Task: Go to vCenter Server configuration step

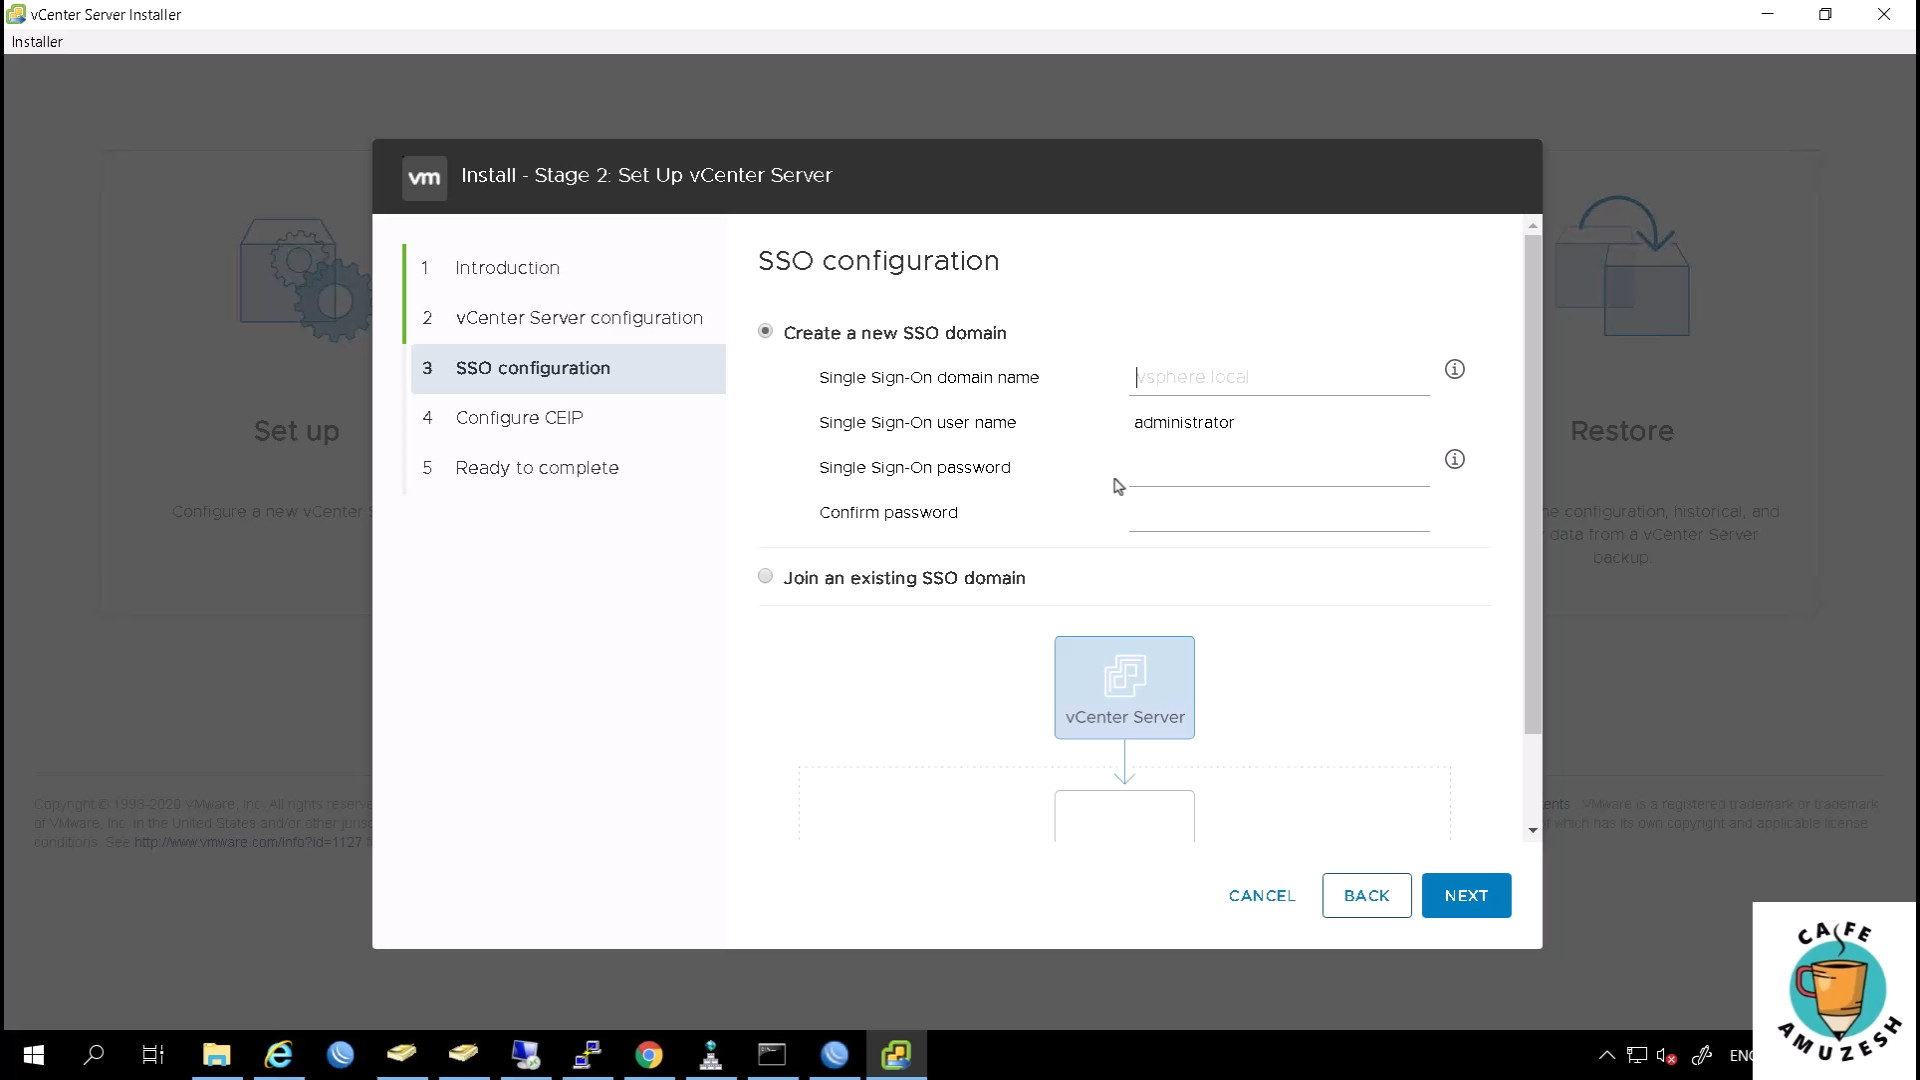Action: click(567, 318)
